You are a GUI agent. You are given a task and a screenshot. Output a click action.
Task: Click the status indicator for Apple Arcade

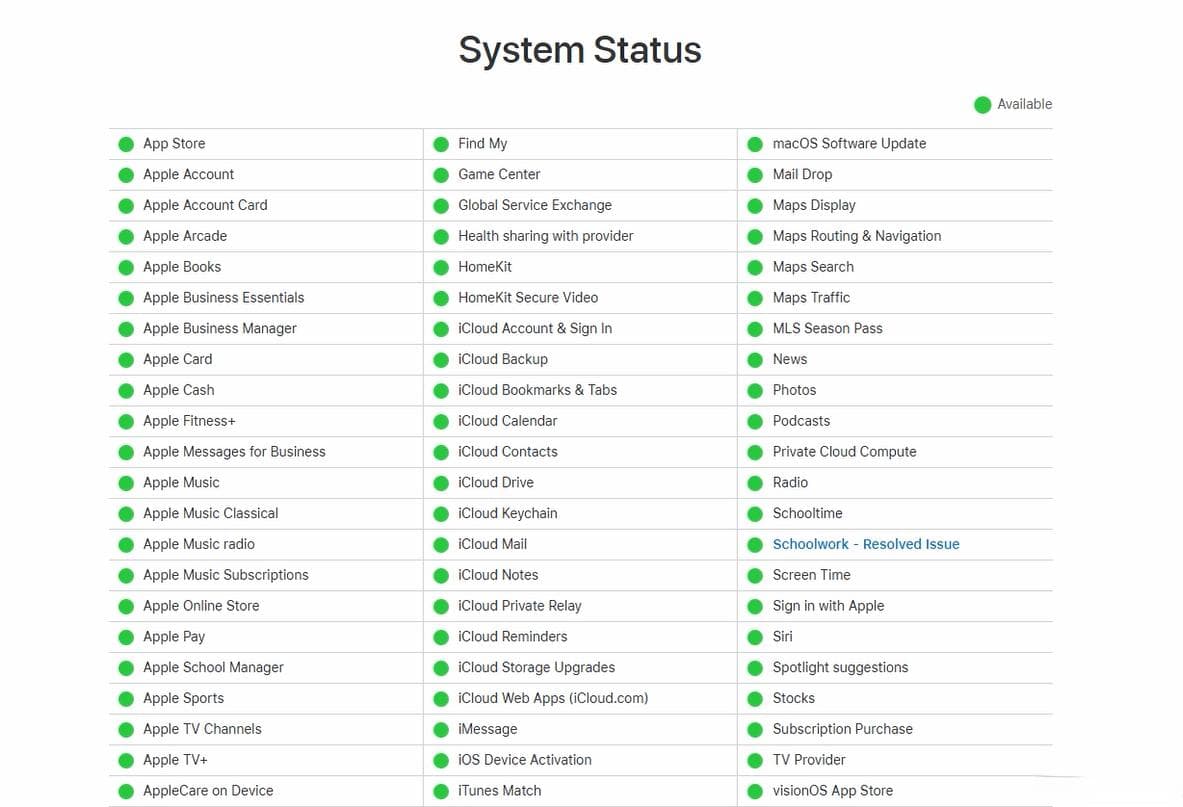126,237
